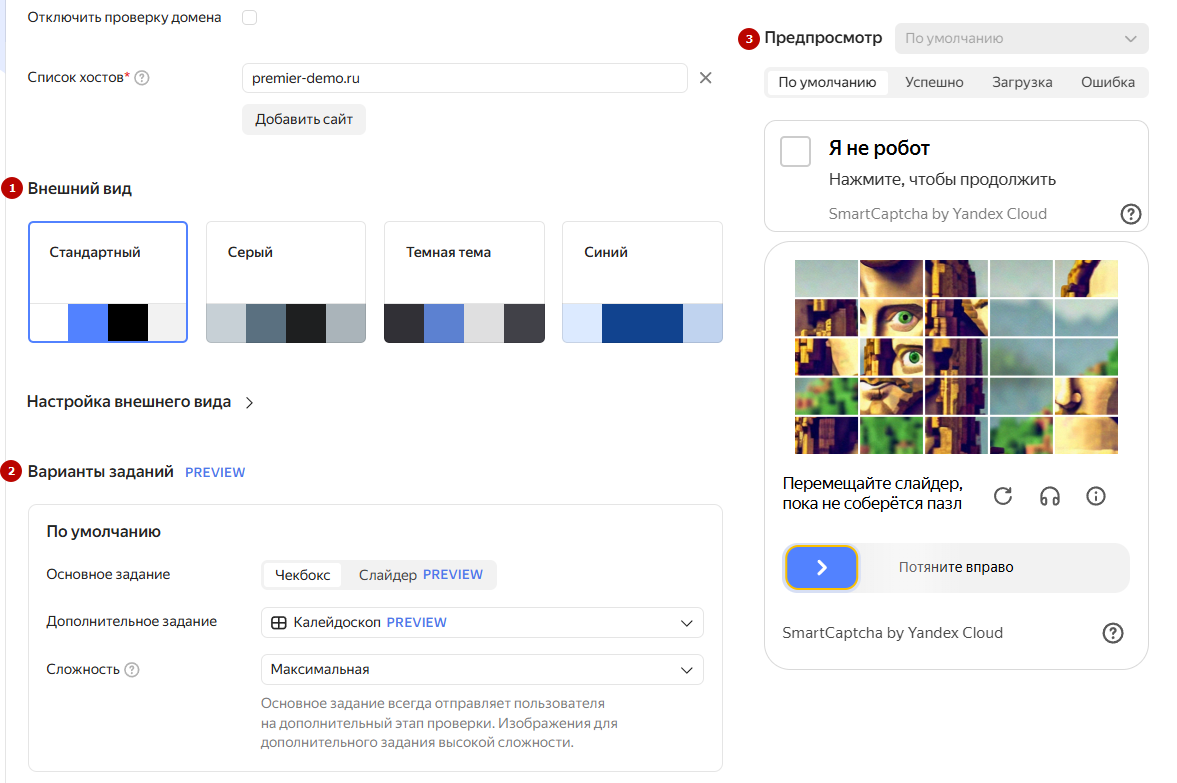Click the captcha info circle icon
Image resolution: width=1177 pixels, height=783 pixels.
click(1096, 496)
